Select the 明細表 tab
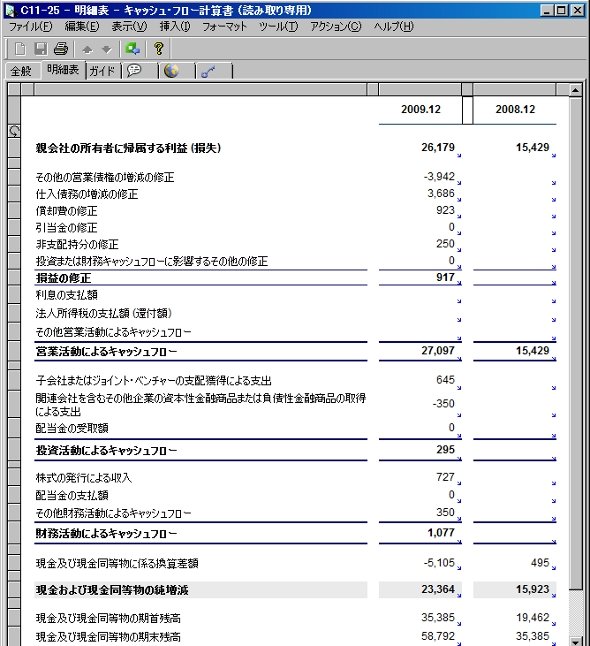 click(x=63, y=70)
